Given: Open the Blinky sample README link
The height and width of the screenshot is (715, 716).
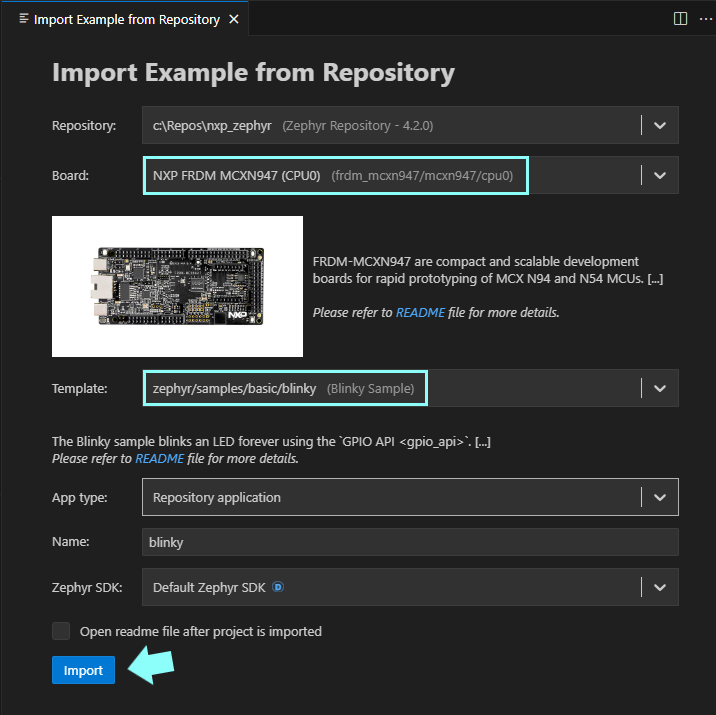Looking at the screenshot, I should click(x=160, y=458).
